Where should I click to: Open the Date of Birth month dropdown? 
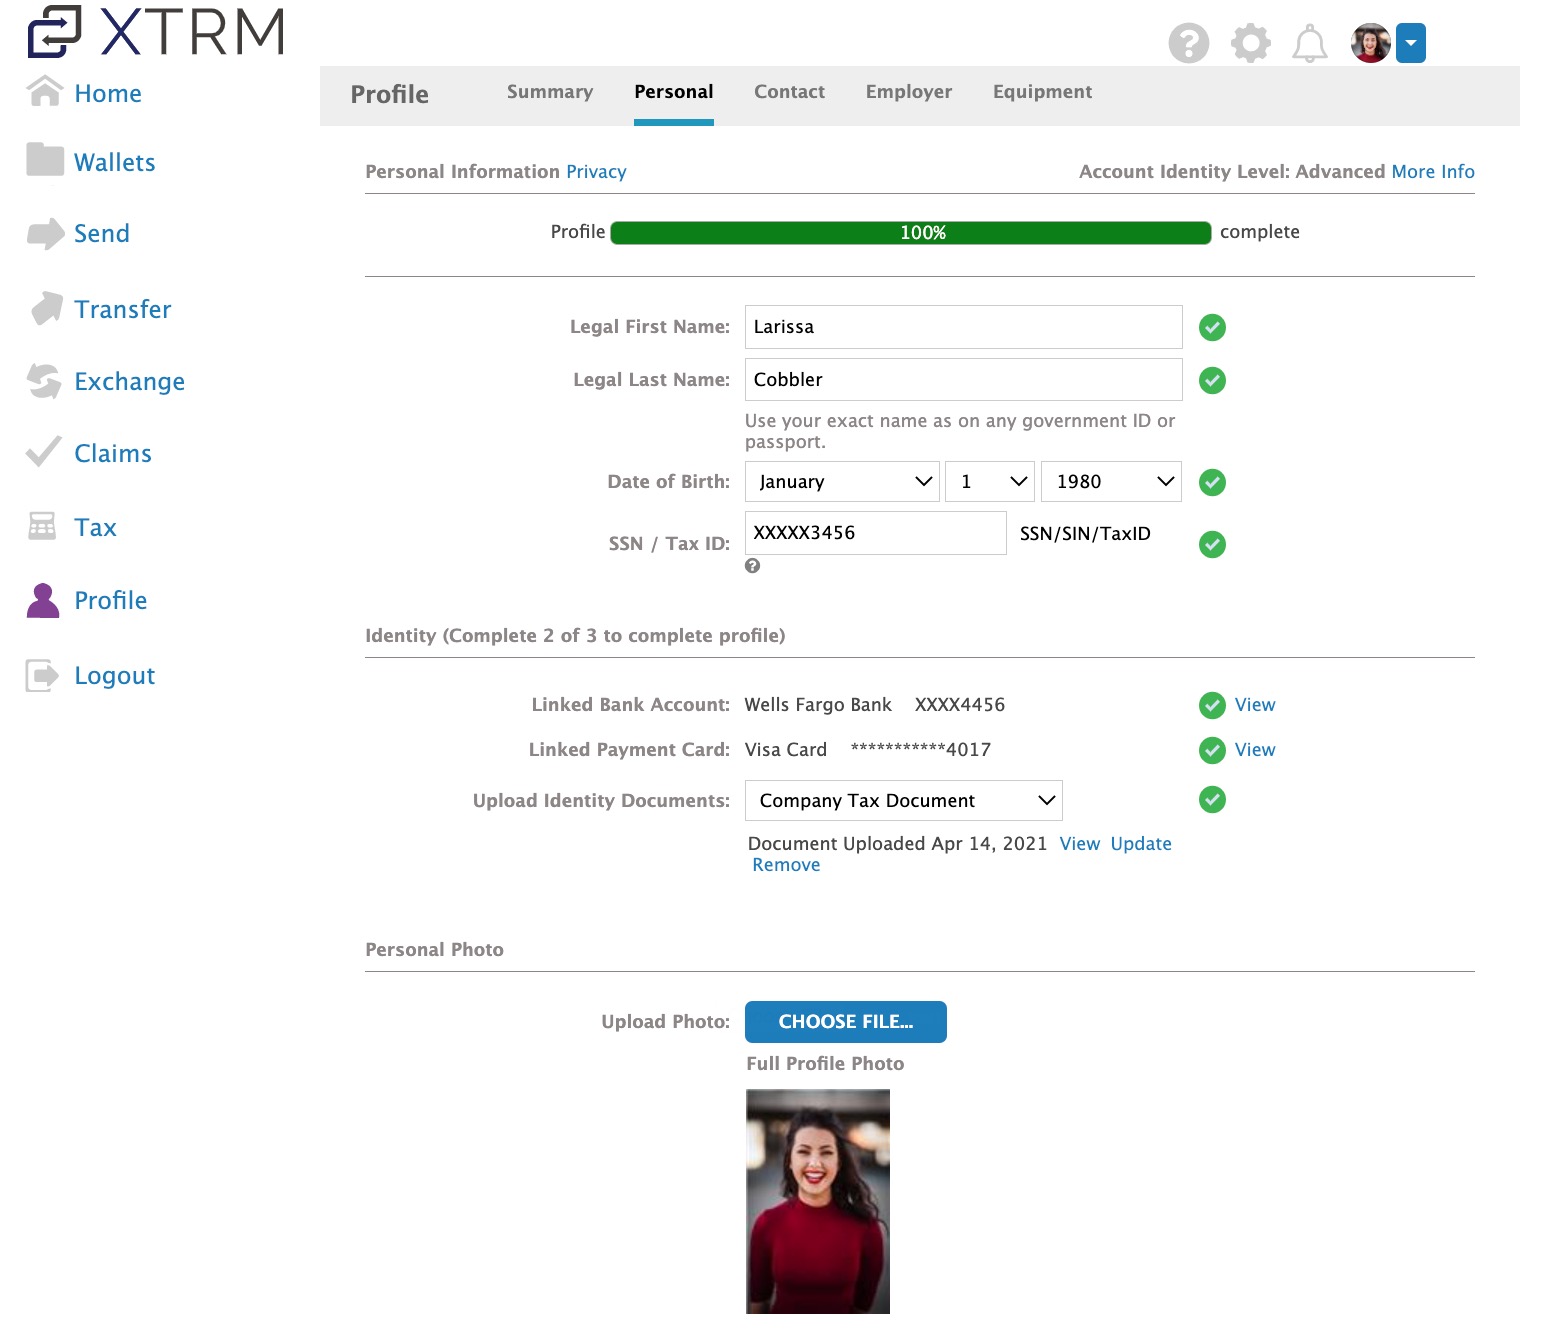click(842, 481)
